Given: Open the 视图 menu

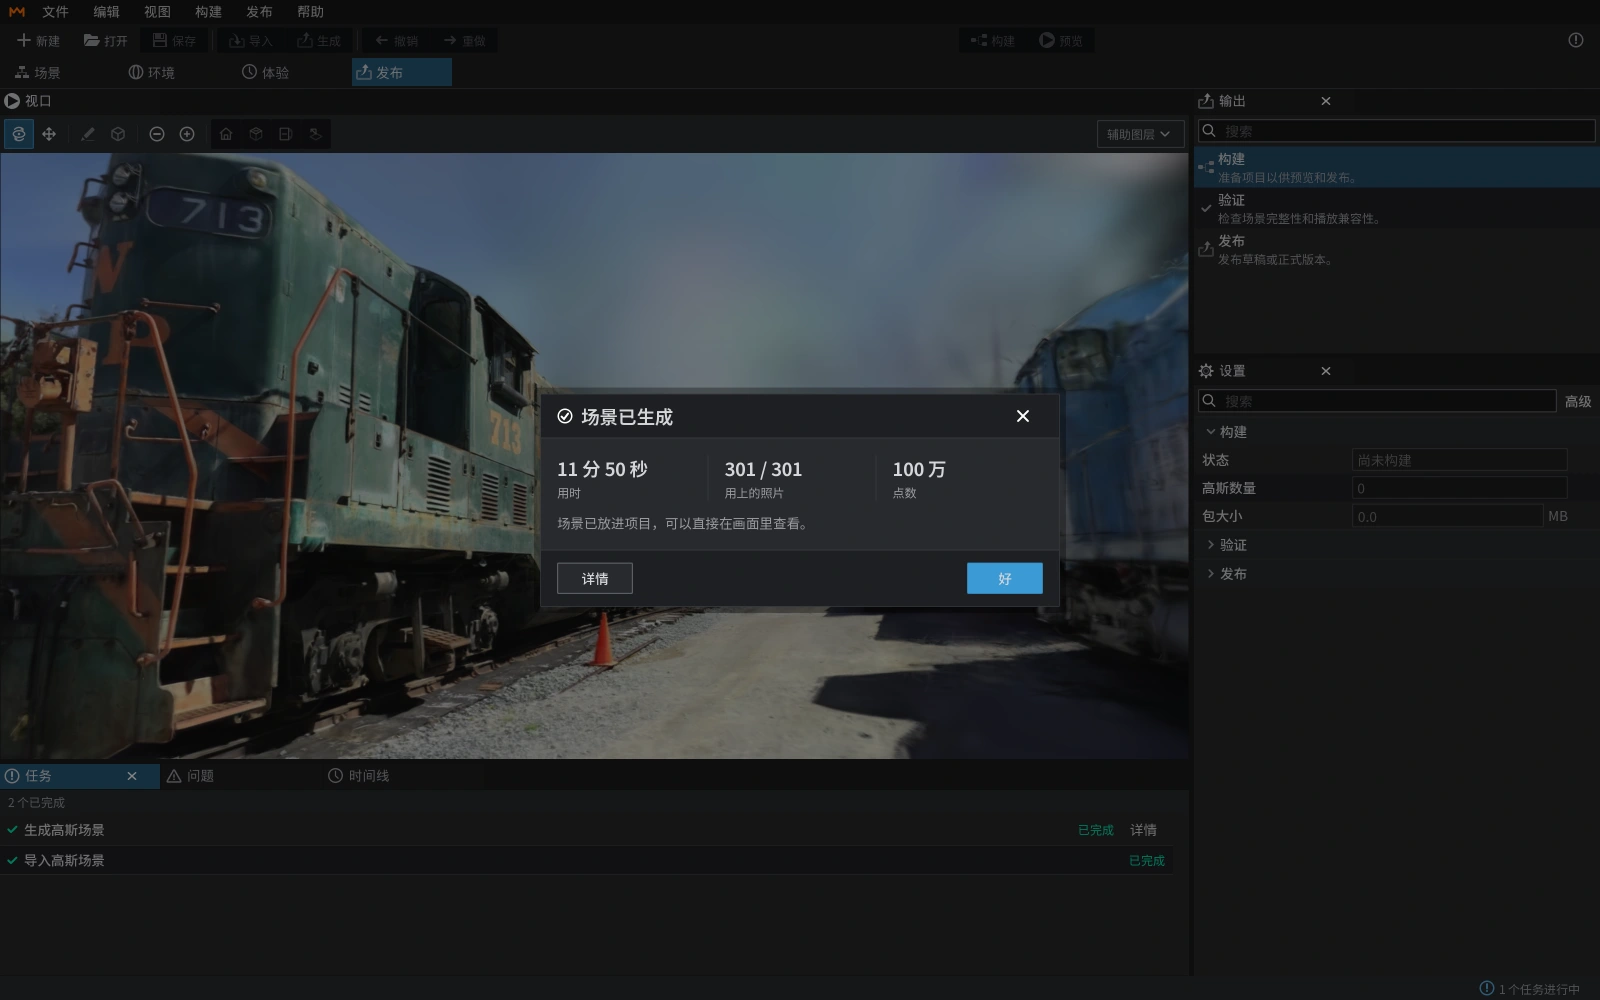Looking at the screenshot, I should 157,12.
